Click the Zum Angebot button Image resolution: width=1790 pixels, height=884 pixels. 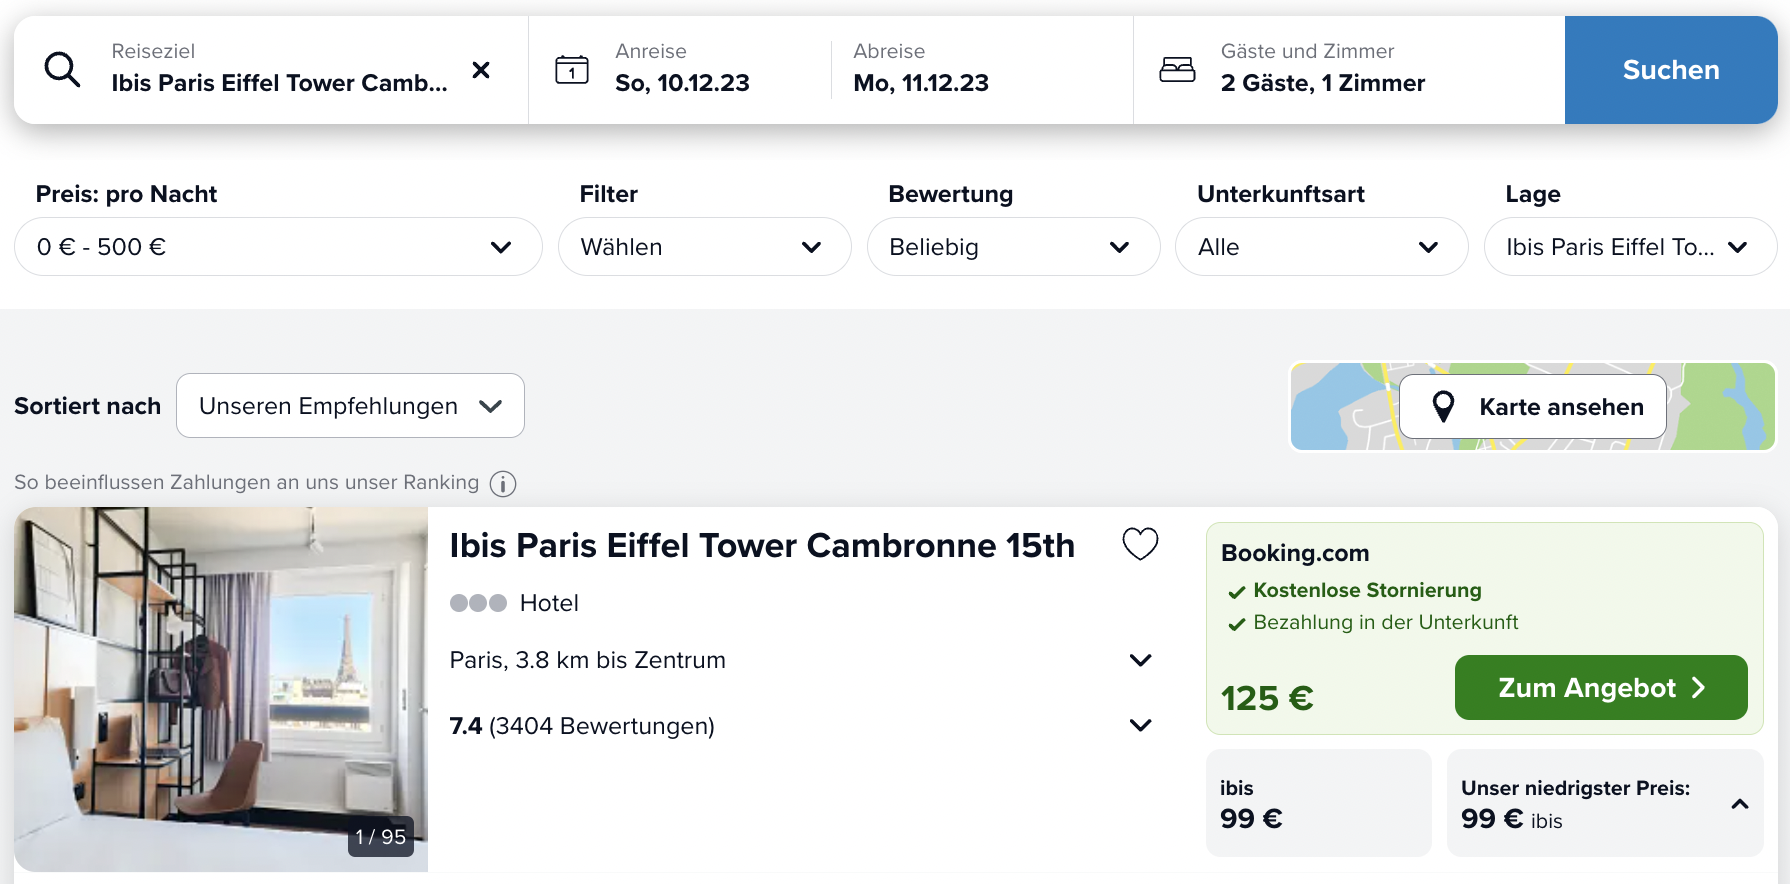tap(1601, 688)
